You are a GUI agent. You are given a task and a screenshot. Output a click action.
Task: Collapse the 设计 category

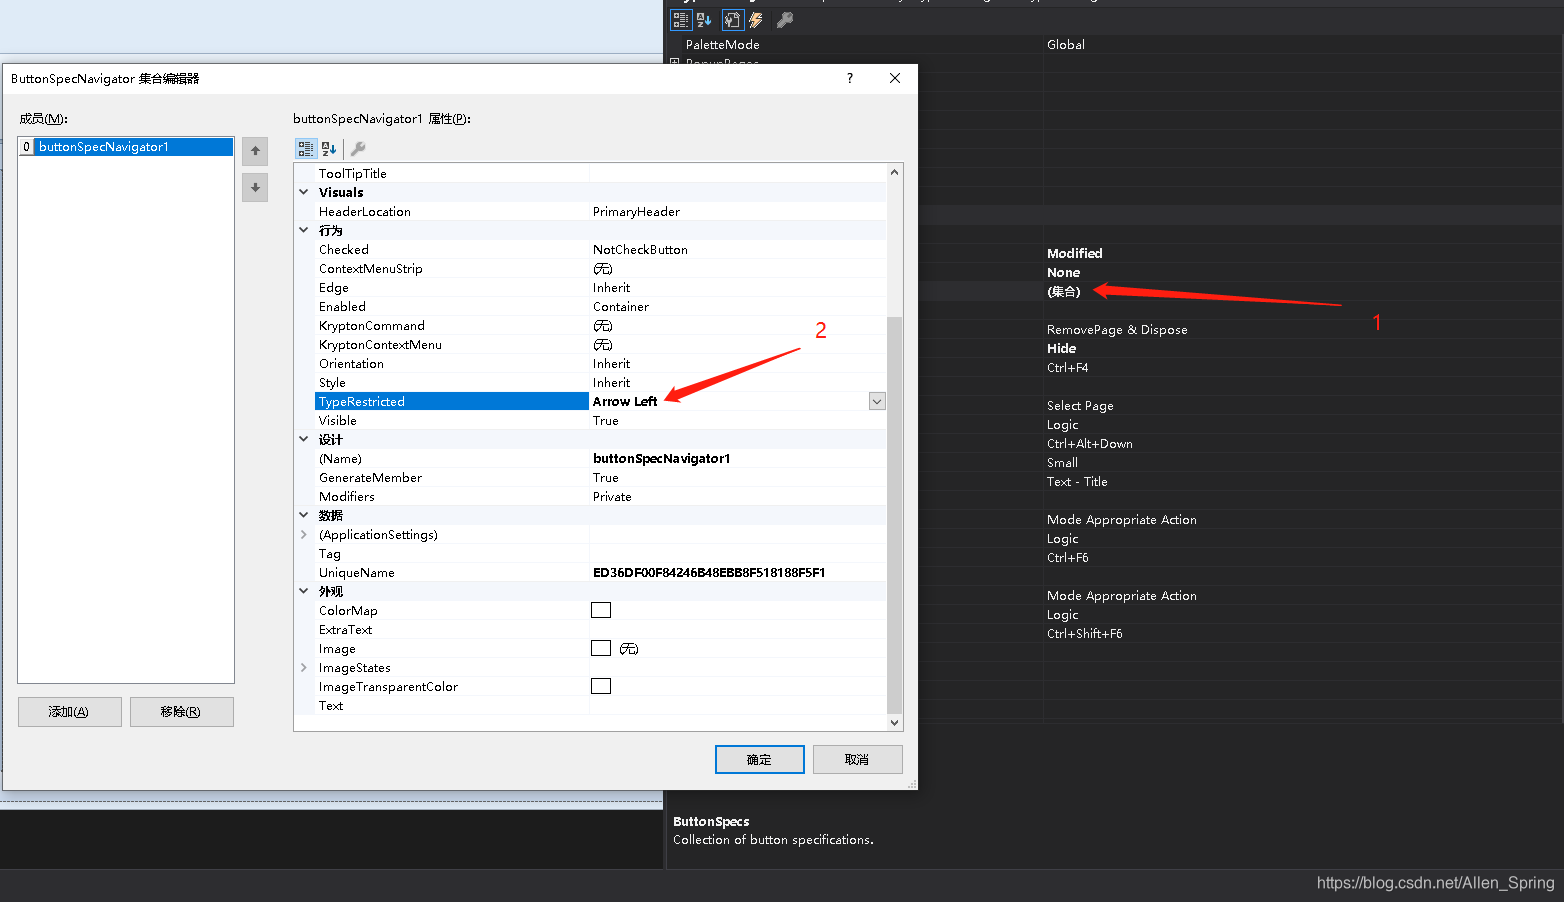pos(304,439)
